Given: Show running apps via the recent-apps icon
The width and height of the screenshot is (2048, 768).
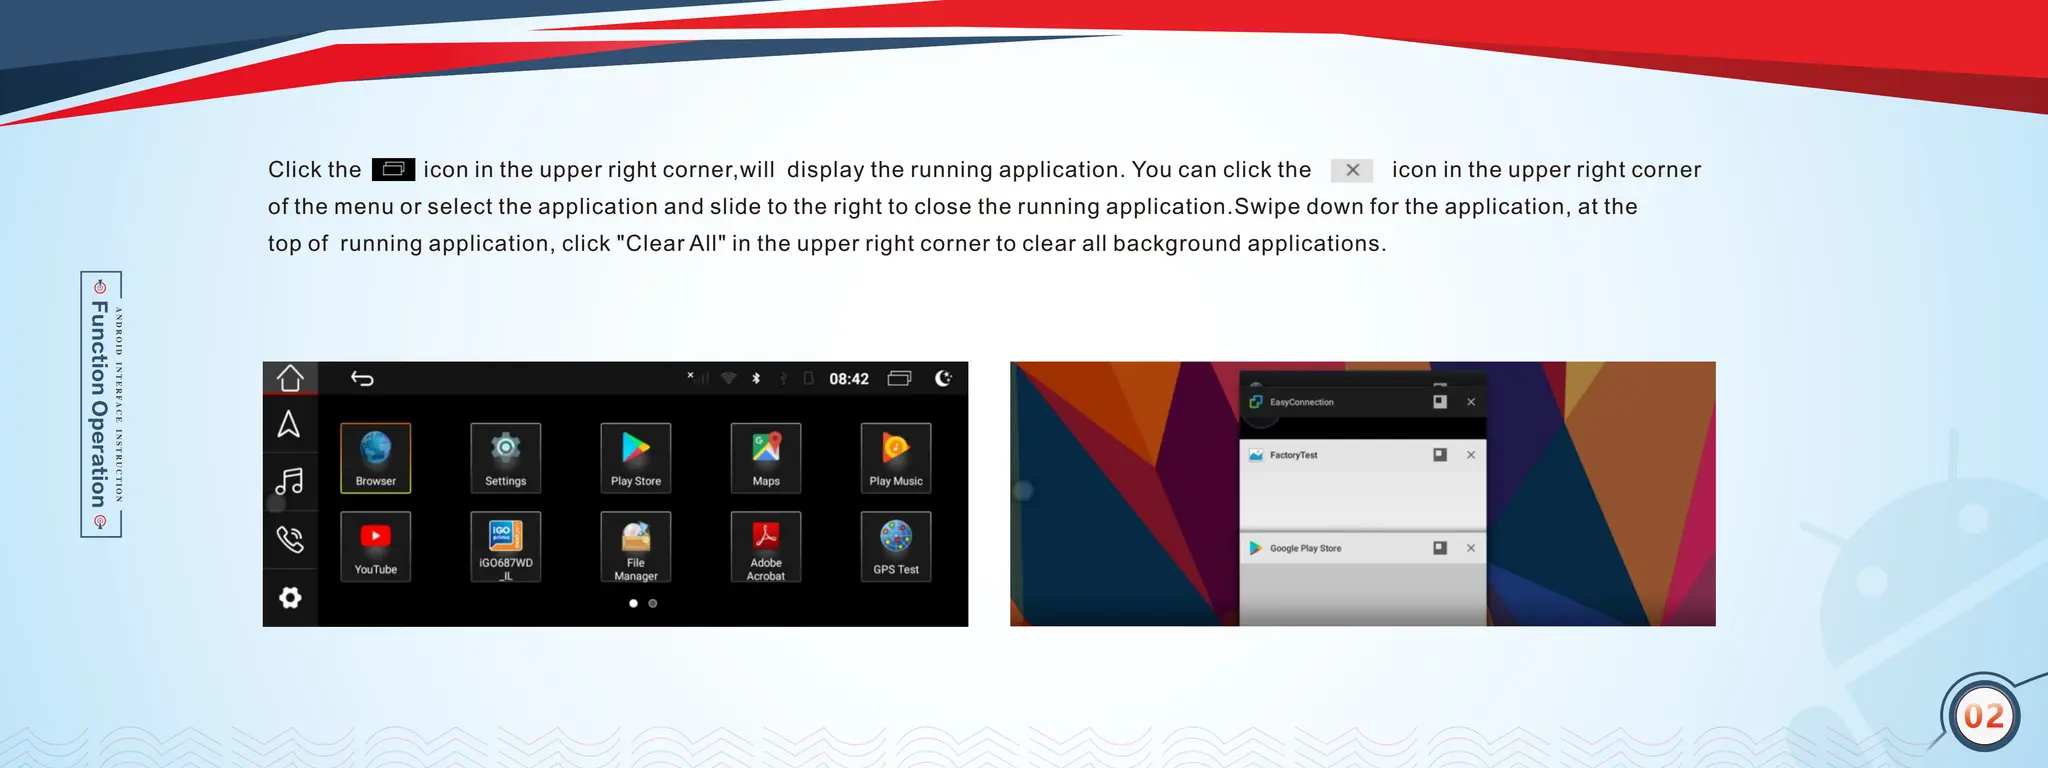Looking at the screenshot, I should tap(900, 378).
